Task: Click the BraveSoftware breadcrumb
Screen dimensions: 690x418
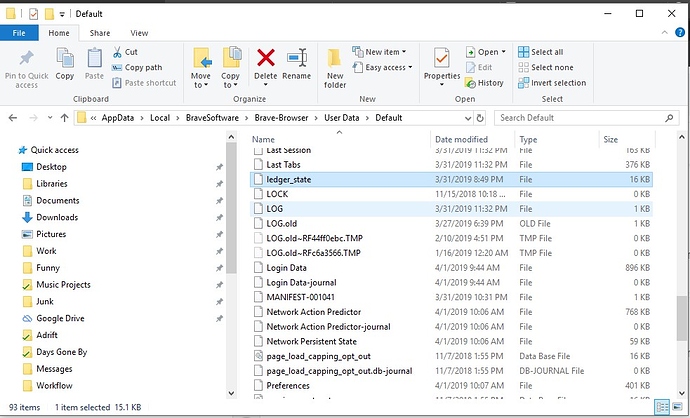Action: (x=212, y=118)
